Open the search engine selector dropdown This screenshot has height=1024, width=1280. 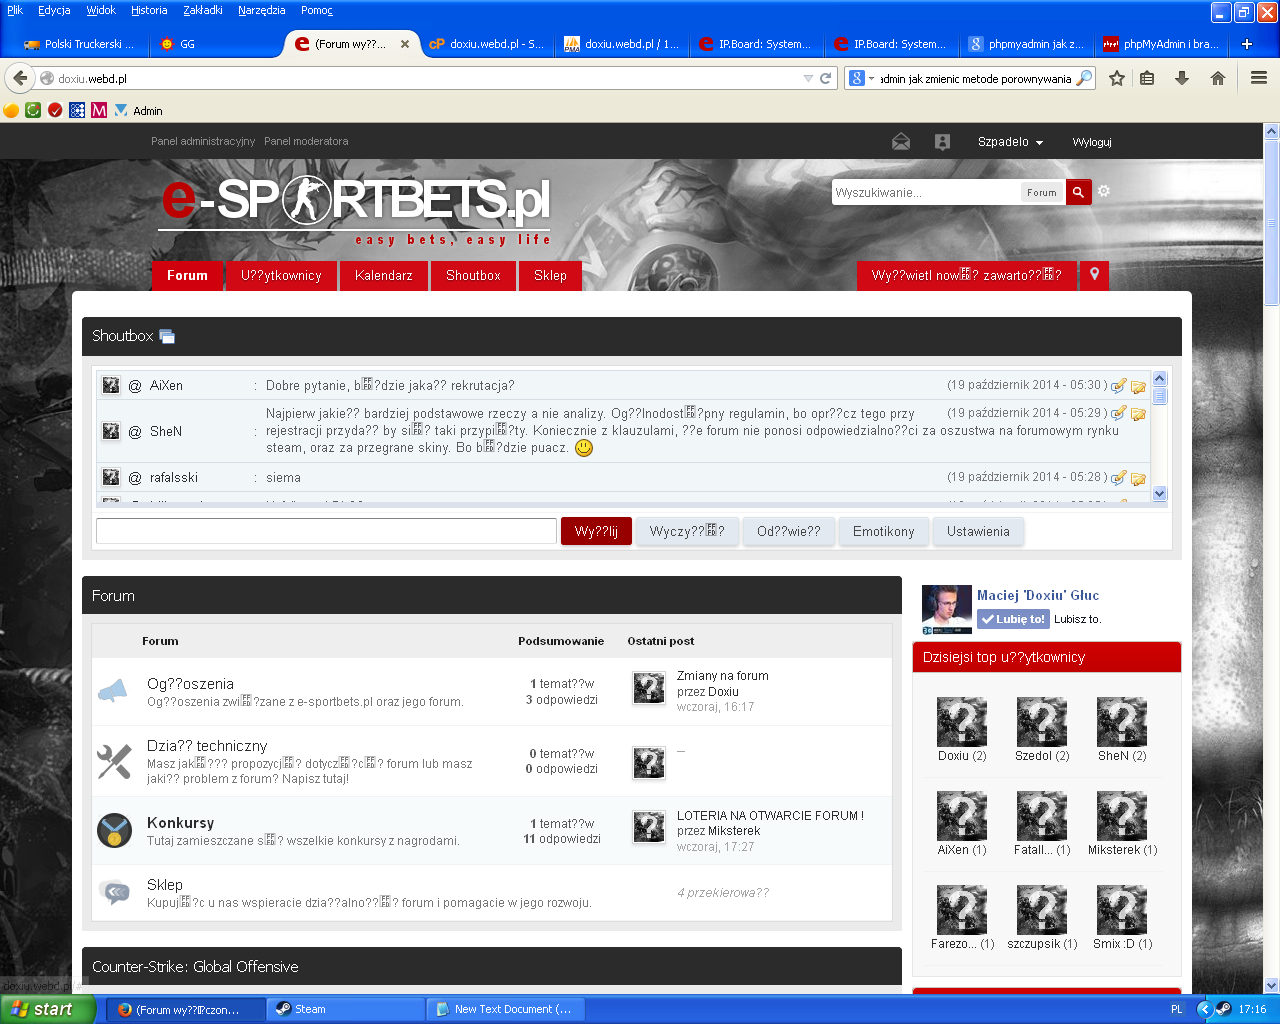[x=861, y=78]
